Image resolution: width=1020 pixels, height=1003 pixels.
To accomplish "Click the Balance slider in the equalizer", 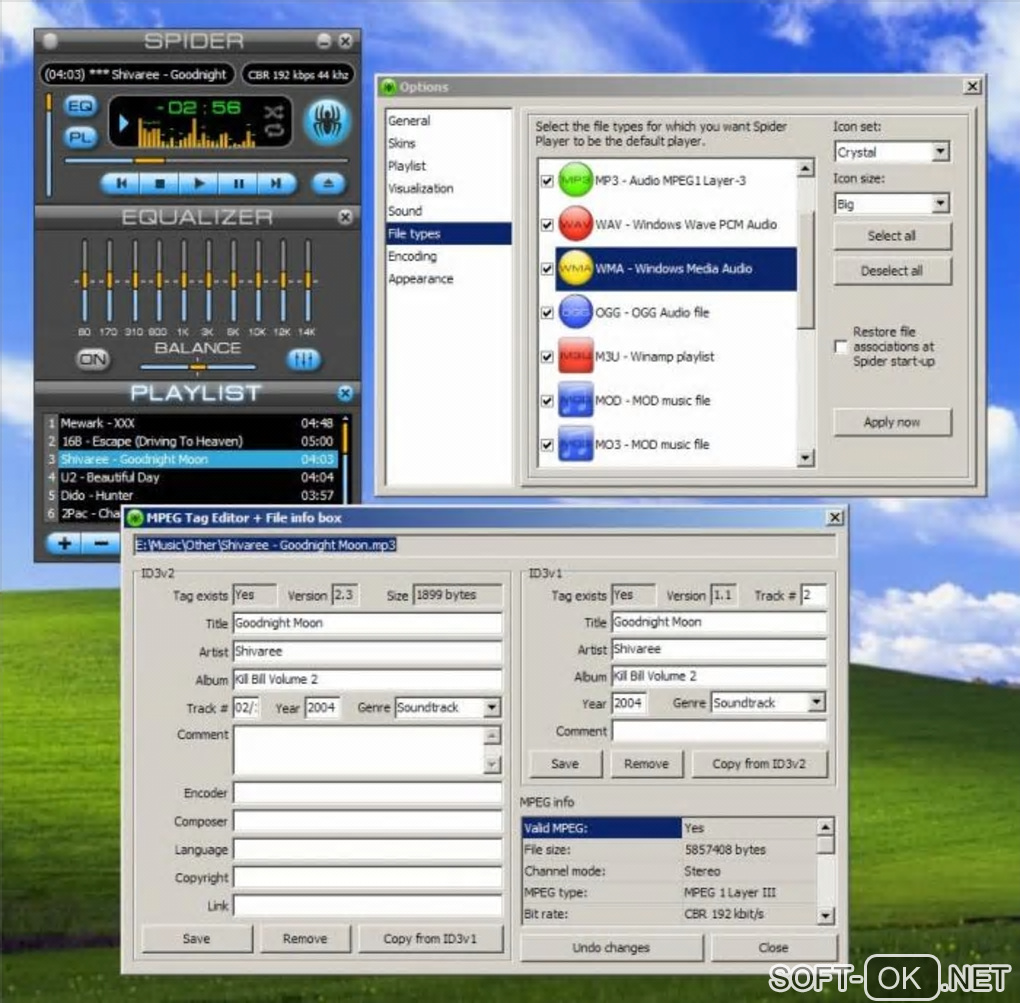I will [198, 368].
